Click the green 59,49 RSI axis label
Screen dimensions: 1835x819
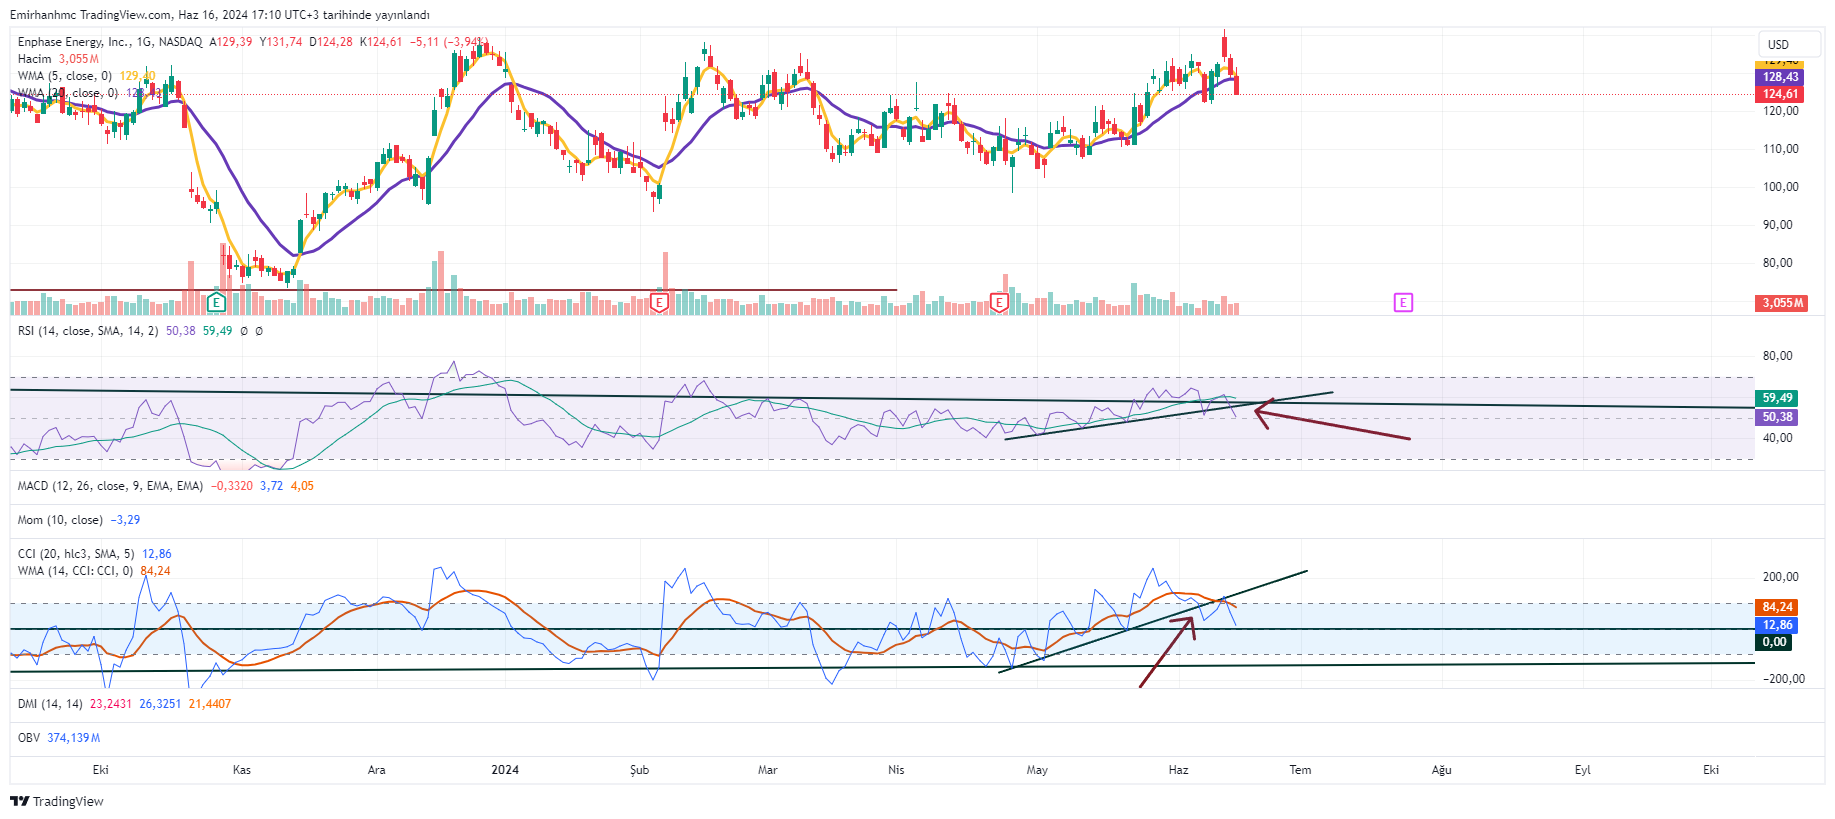1778,398
